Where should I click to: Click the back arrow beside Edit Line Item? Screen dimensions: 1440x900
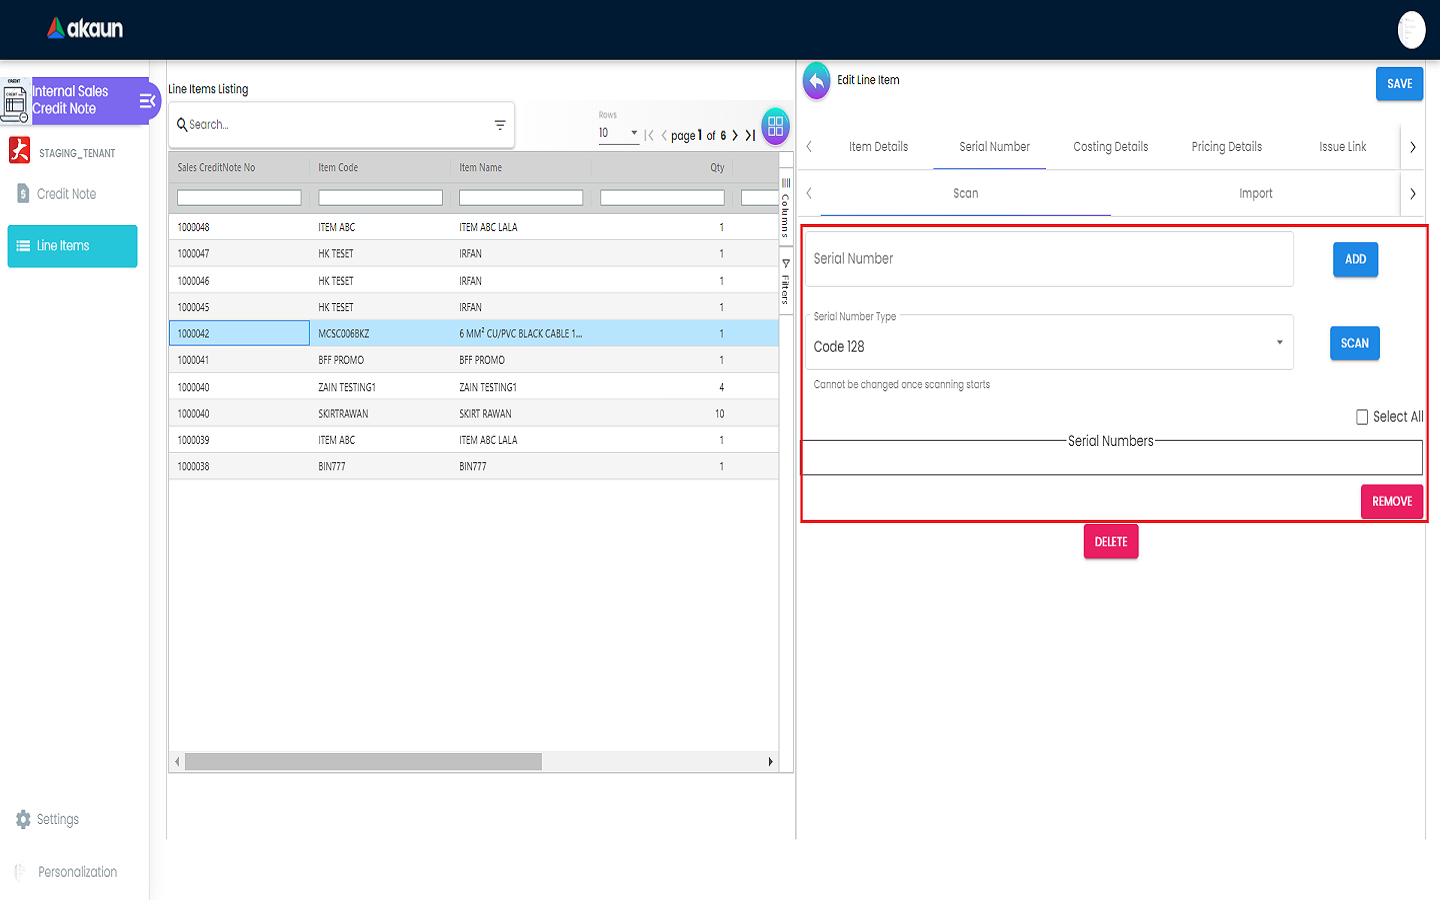coord(816,81)
